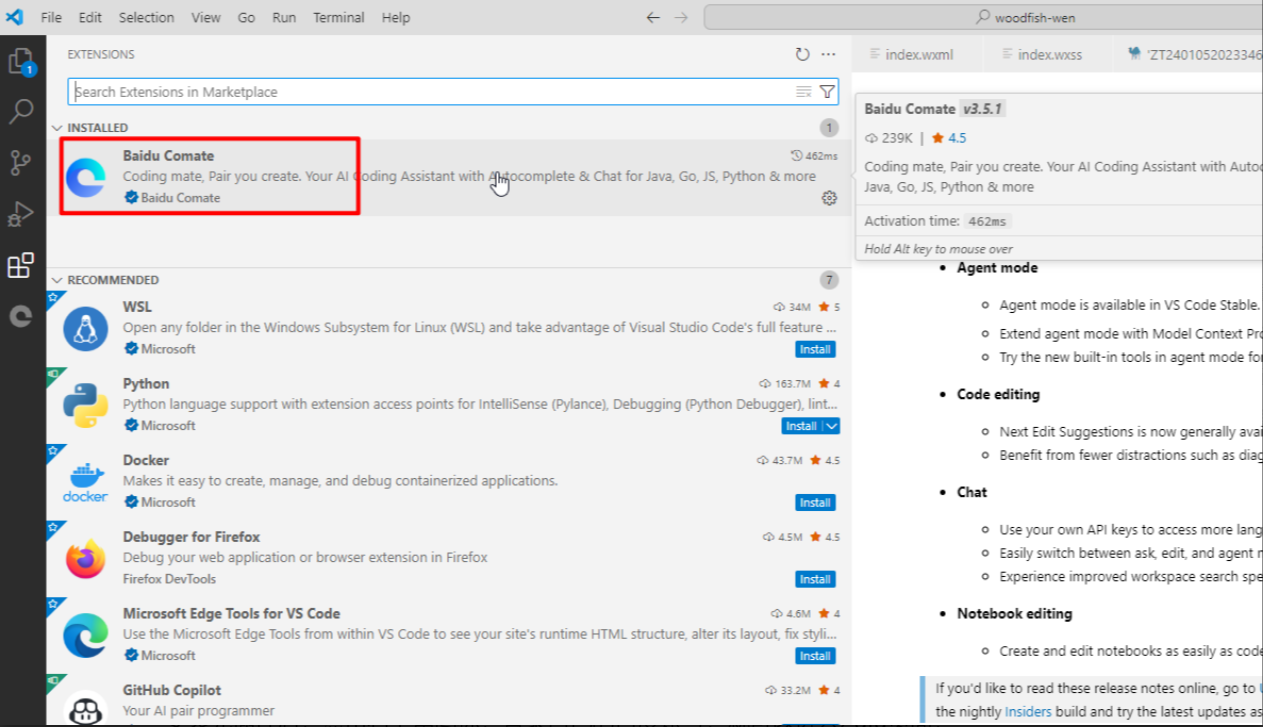
Task: Click the Baidu Comate extension logo
Action: 86,177
